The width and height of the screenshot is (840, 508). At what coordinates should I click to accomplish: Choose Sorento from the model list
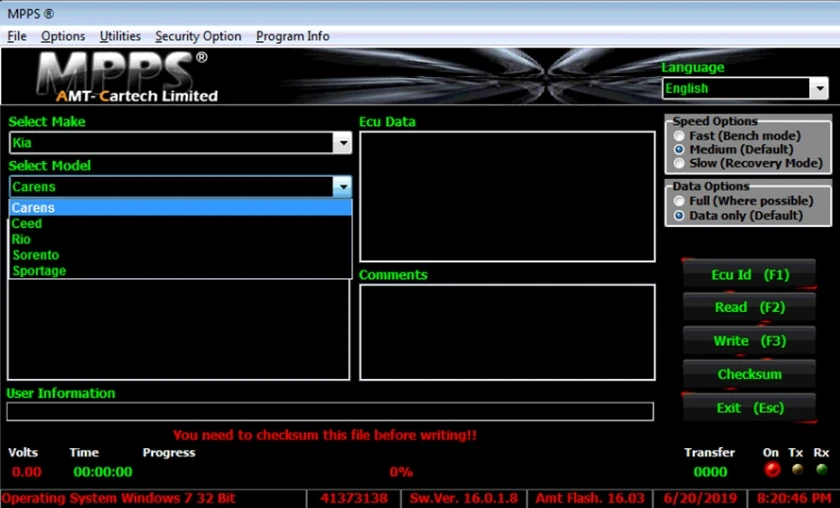coord(181,255)
